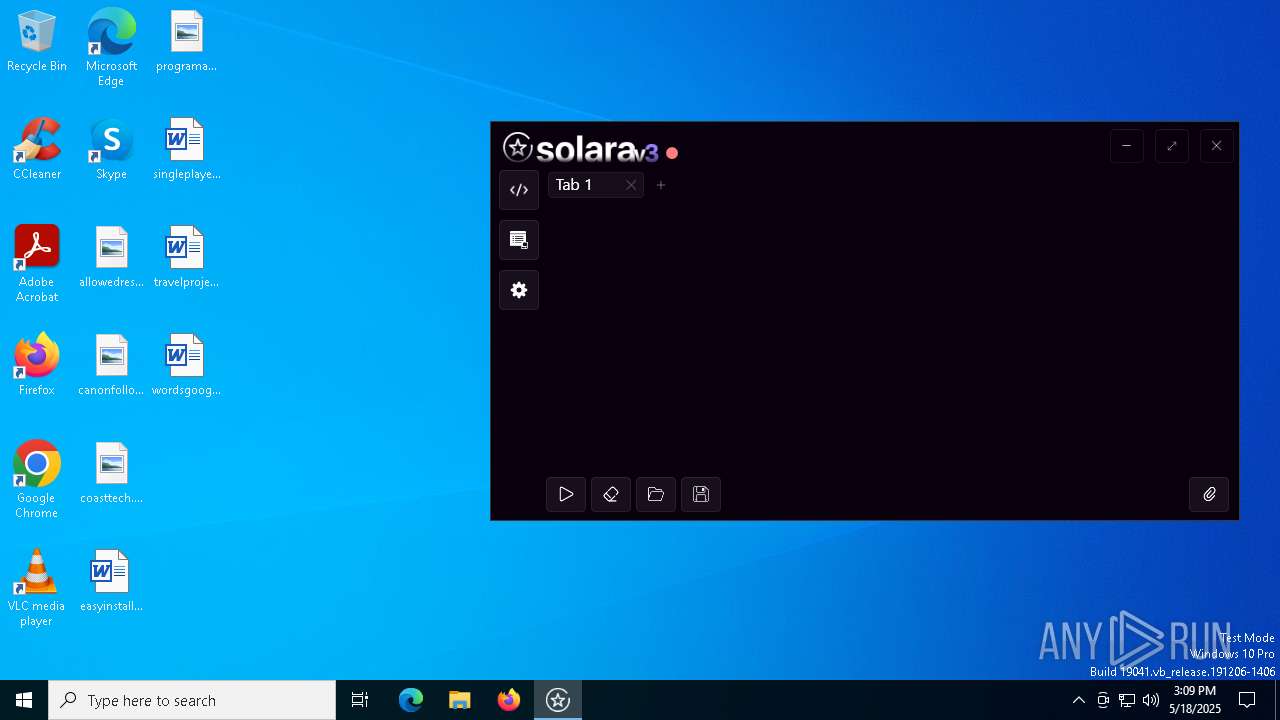The width and height of the screenshot is (1280, 720).
Task: Open the Solara script list panel
Action: tap(519, 240)
